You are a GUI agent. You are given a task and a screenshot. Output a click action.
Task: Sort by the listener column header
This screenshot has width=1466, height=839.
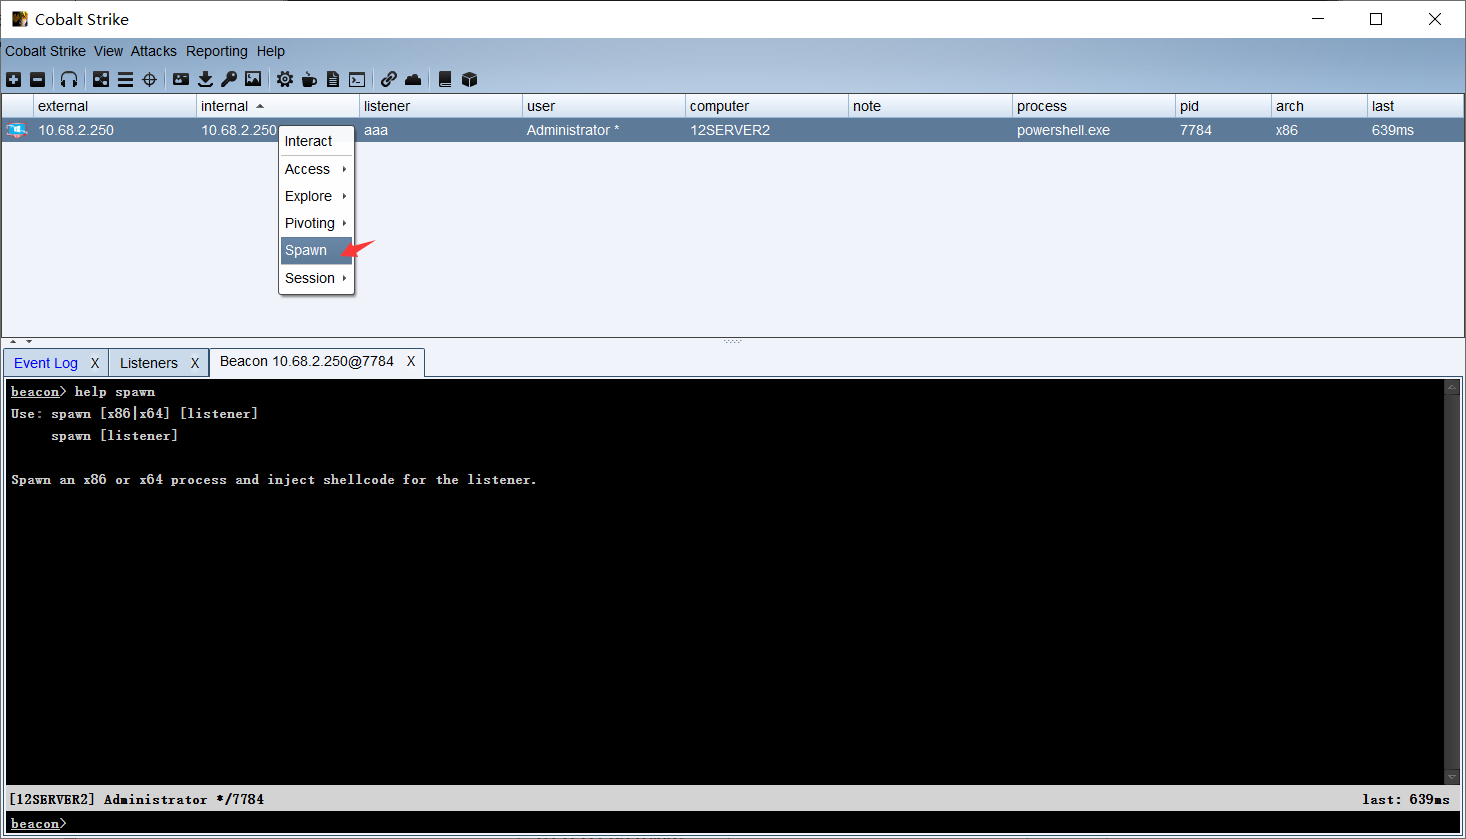pyautogui.click(x=441, y=106)
